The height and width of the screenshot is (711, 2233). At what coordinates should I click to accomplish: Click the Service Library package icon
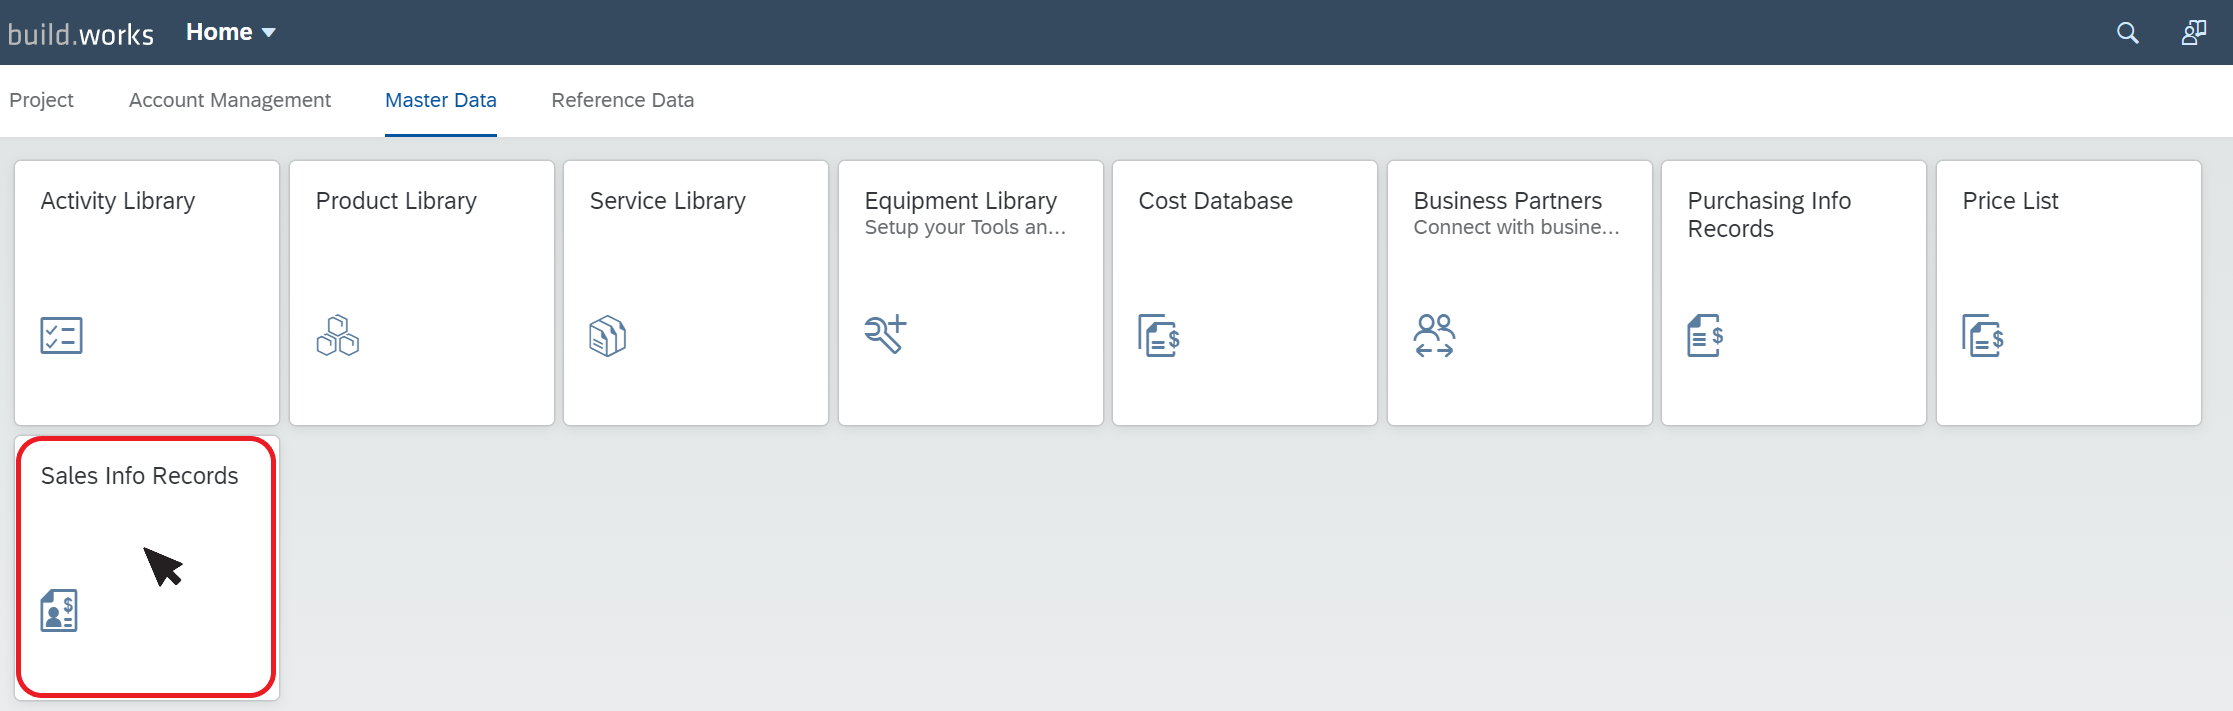(x=608, y=336)
